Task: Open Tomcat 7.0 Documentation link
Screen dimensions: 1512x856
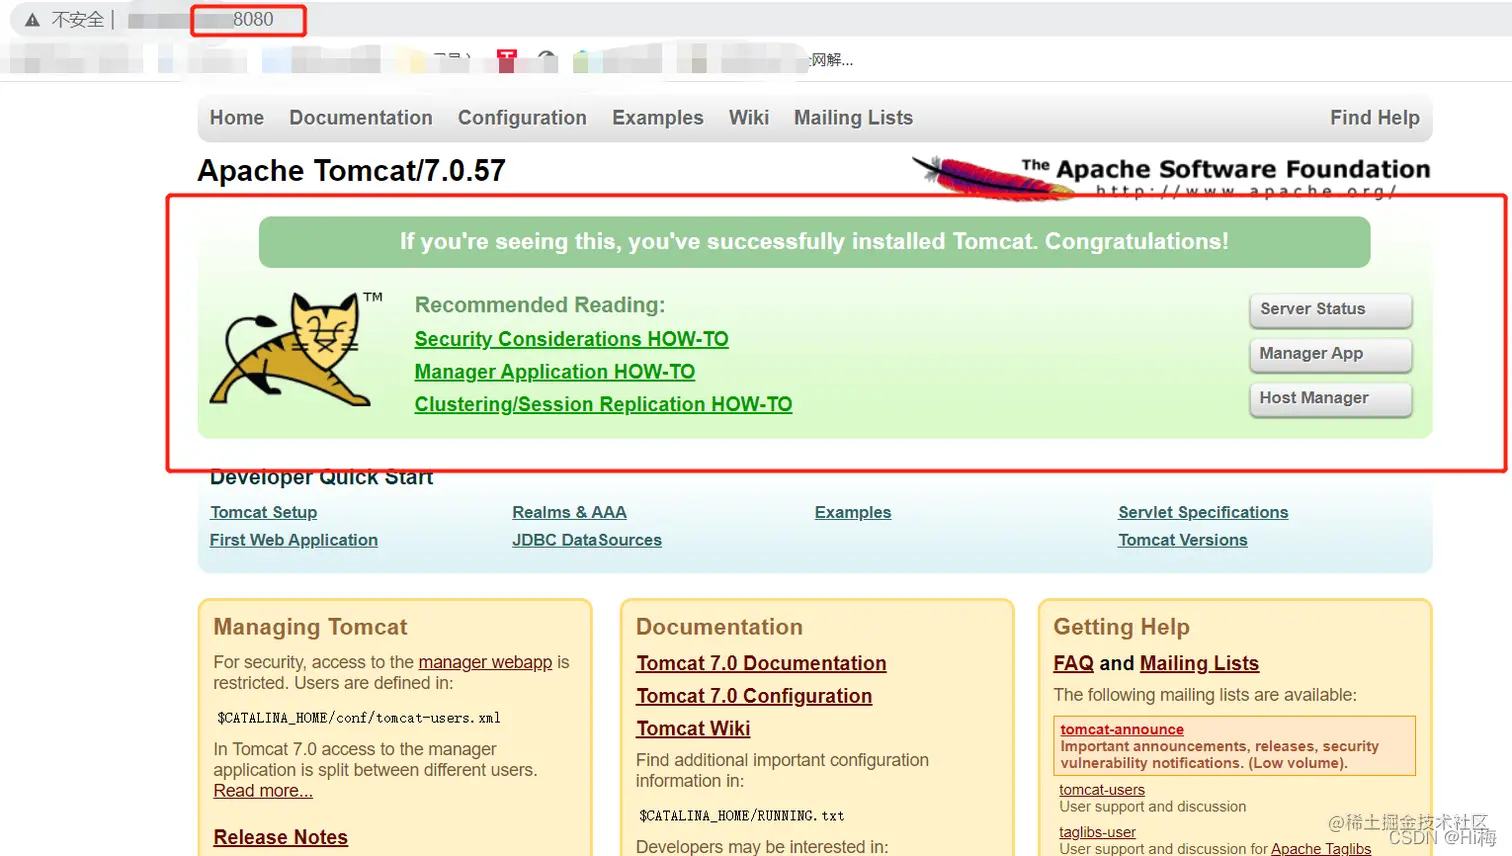Action: pos(761,663)
